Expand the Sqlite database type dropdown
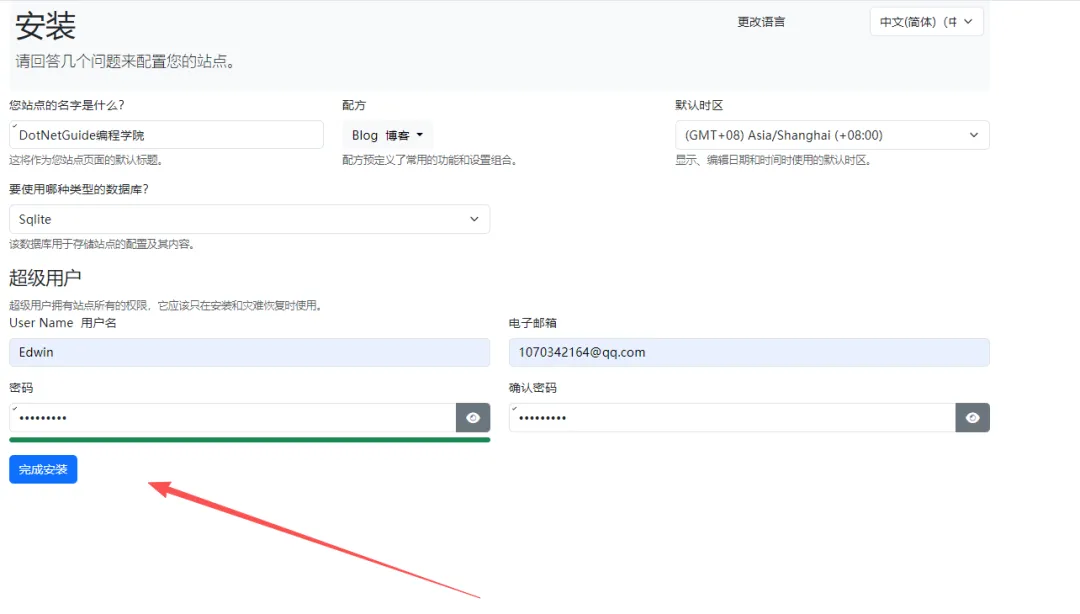Image resolution: width=1080 pixels, height=614 pixels. click(249, 219)
